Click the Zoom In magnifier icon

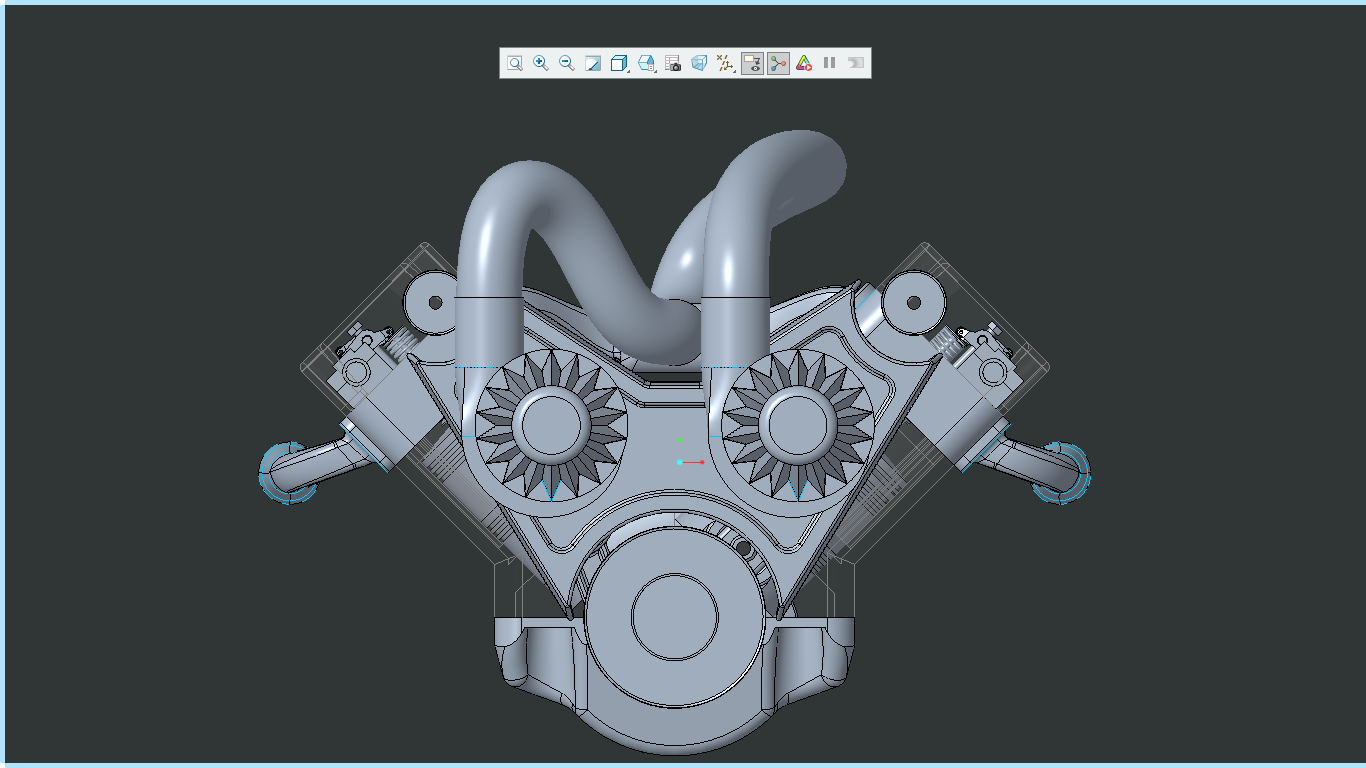539,62
